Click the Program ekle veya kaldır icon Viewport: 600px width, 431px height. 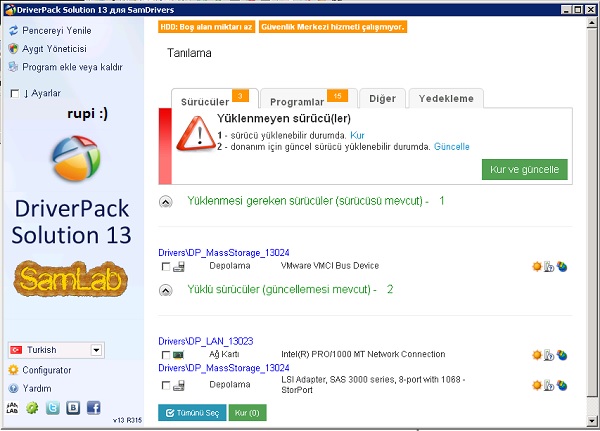pos(13,67)
